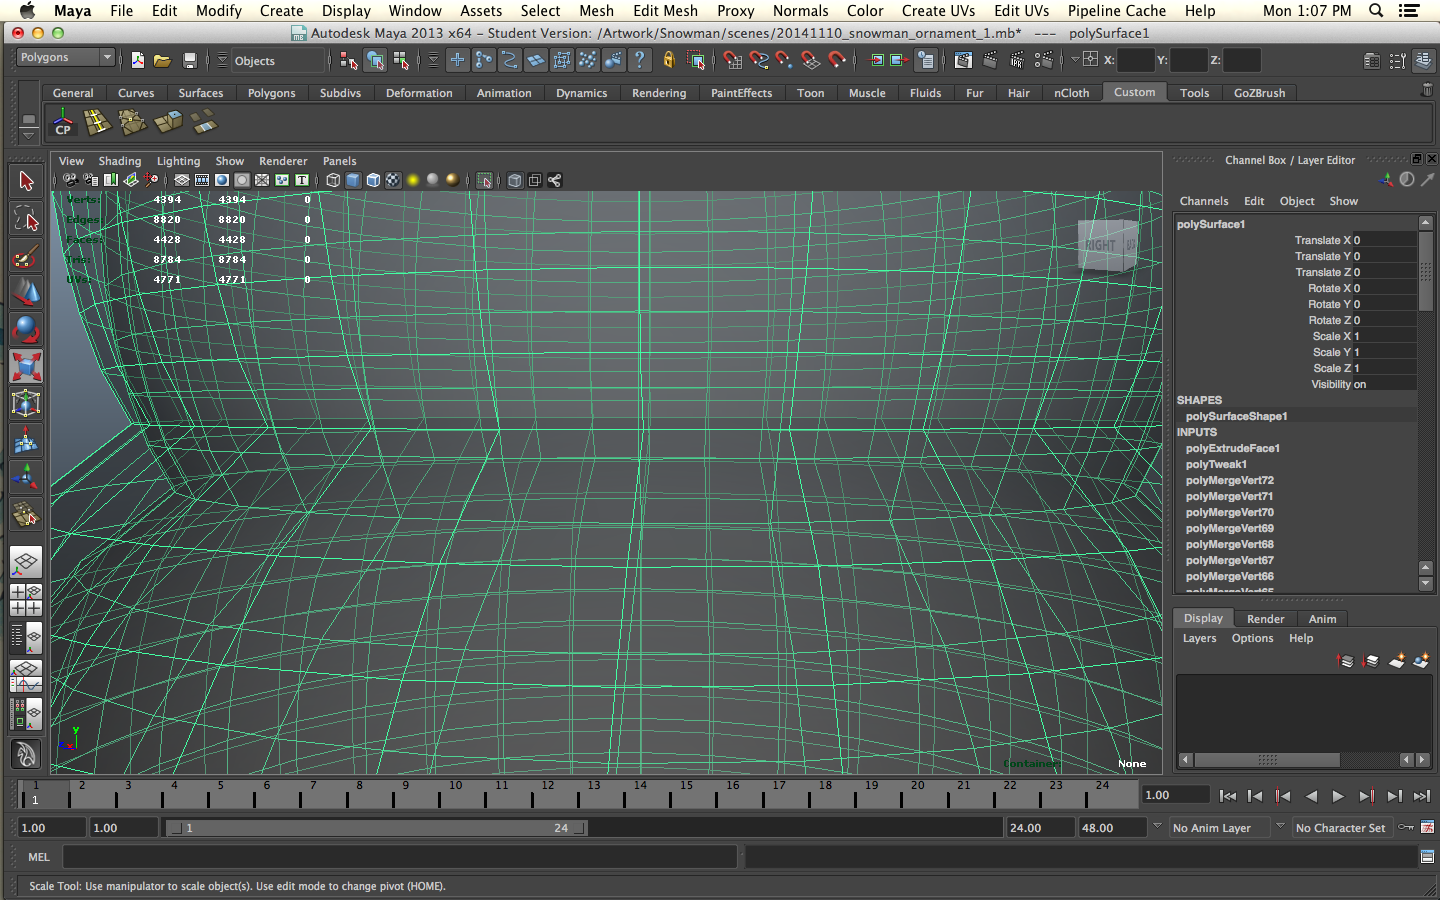Viewport: 1440px width, 900px height.
Task: Choose the Lasso select tool
Action: [26, 218]
